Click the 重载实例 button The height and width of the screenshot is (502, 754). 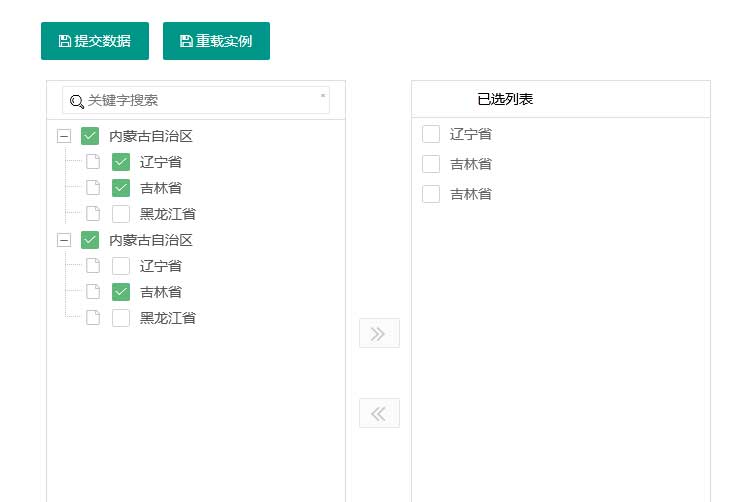216,41
